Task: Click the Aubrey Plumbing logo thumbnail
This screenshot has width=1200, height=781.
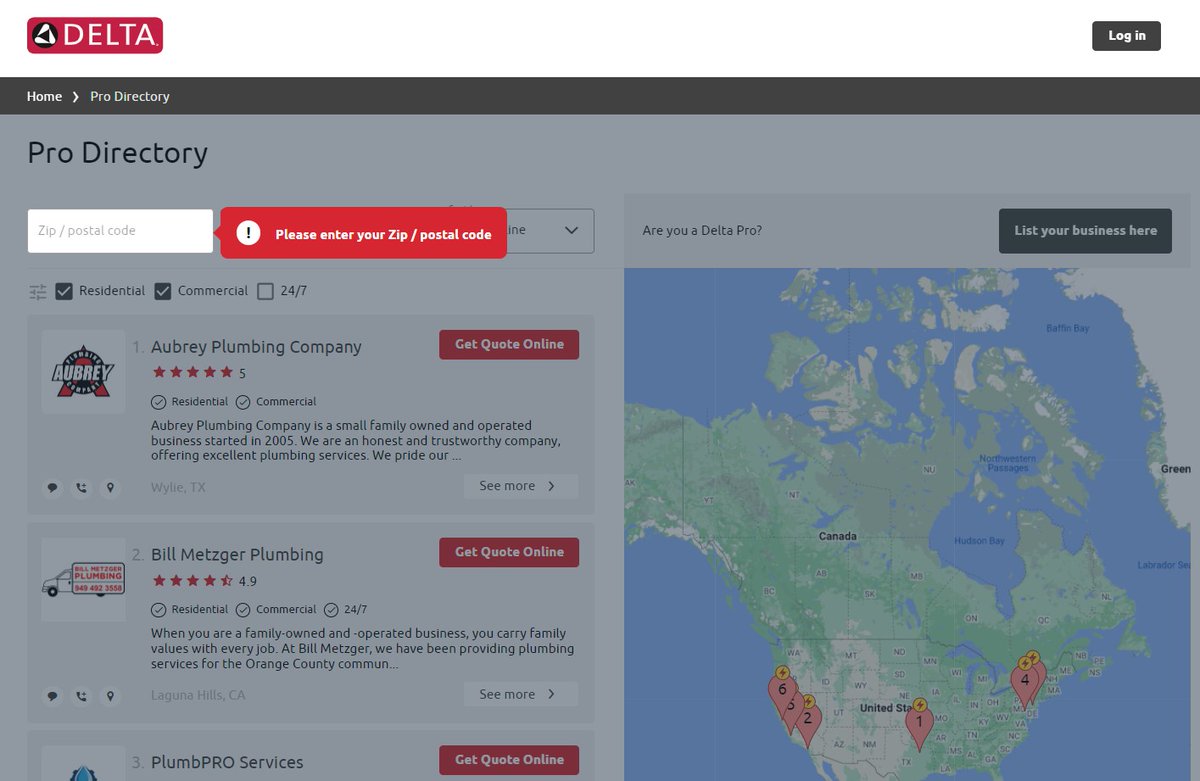Action: click(x=83, y=372)
